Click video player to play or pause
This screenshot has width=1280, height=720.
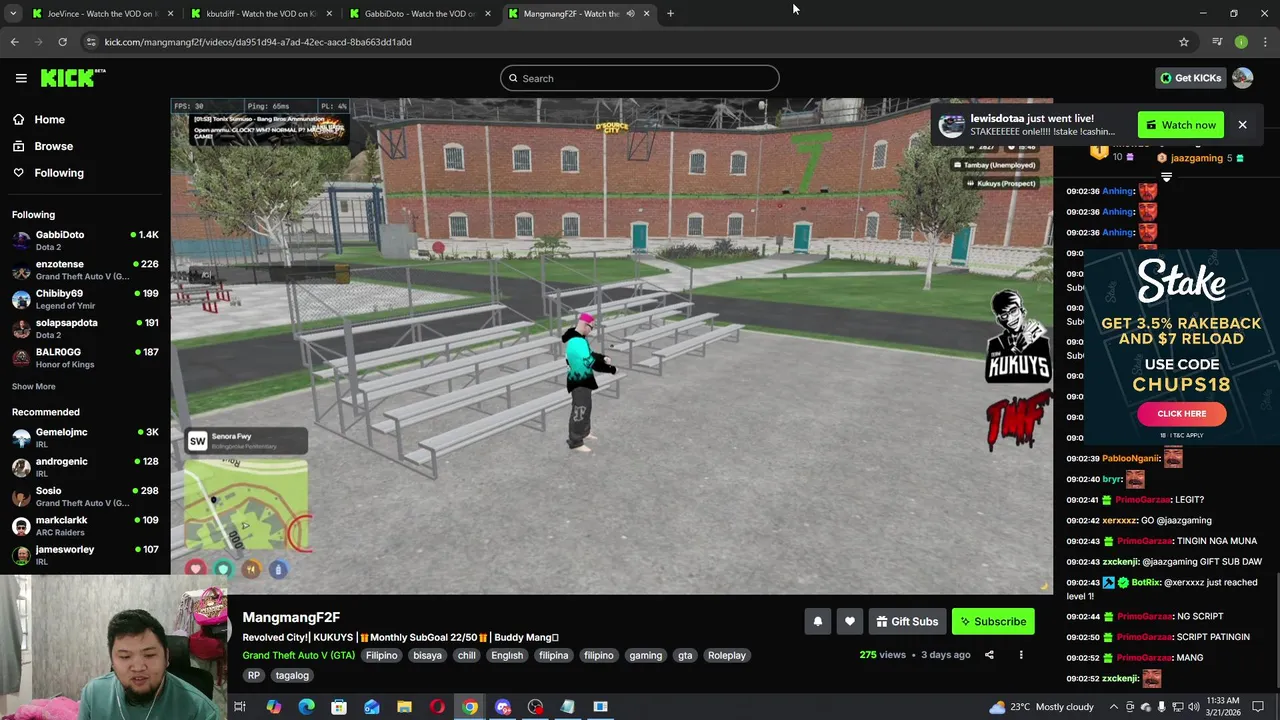coord(611,346)
